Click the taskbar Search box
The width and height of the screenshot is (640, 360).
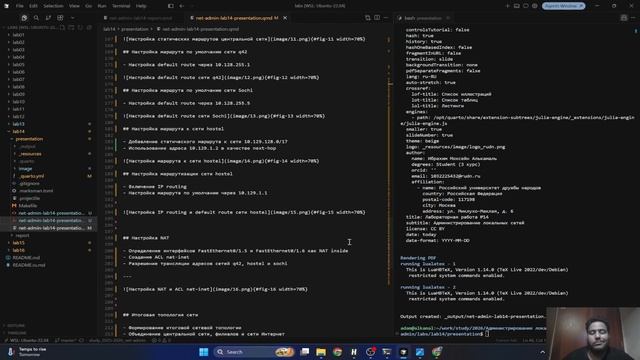coord(253,352)
